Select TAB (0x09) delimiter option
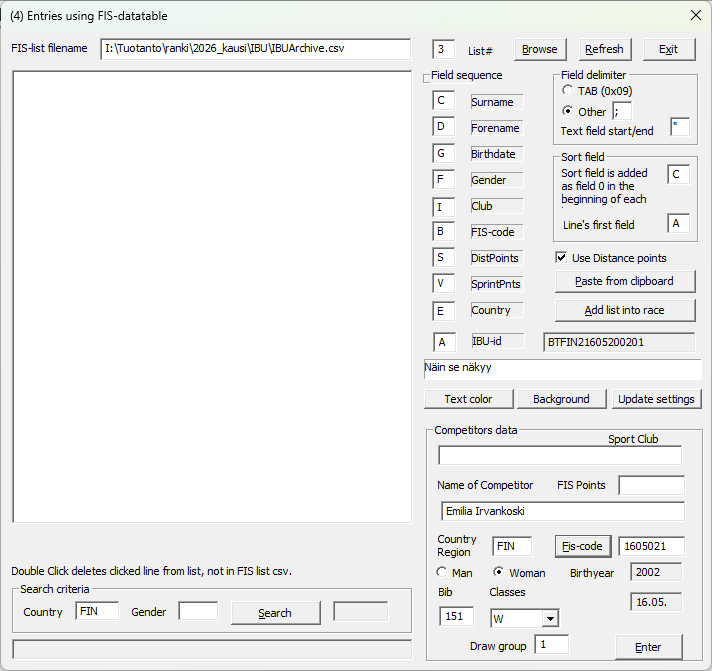Viewport: 712px width, 671px height. 568,91
